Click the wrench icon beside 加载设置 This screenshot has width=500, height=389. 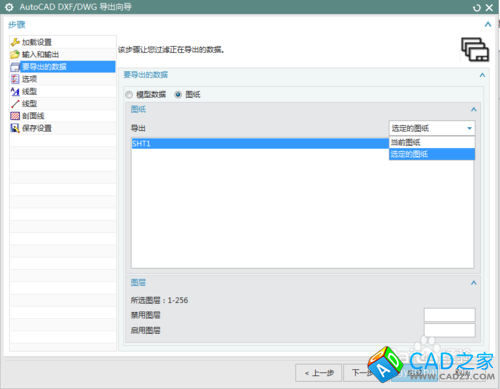tap(15, 42)
